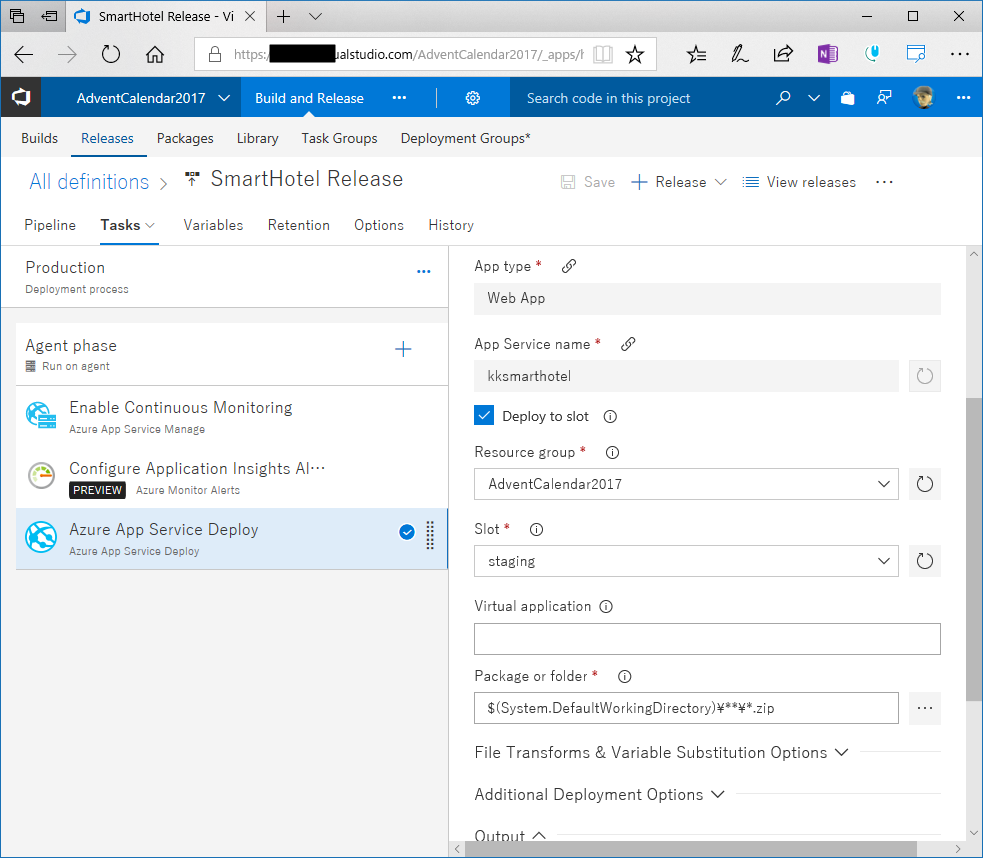Click the Edge Favorites star icon

(635, 55)
